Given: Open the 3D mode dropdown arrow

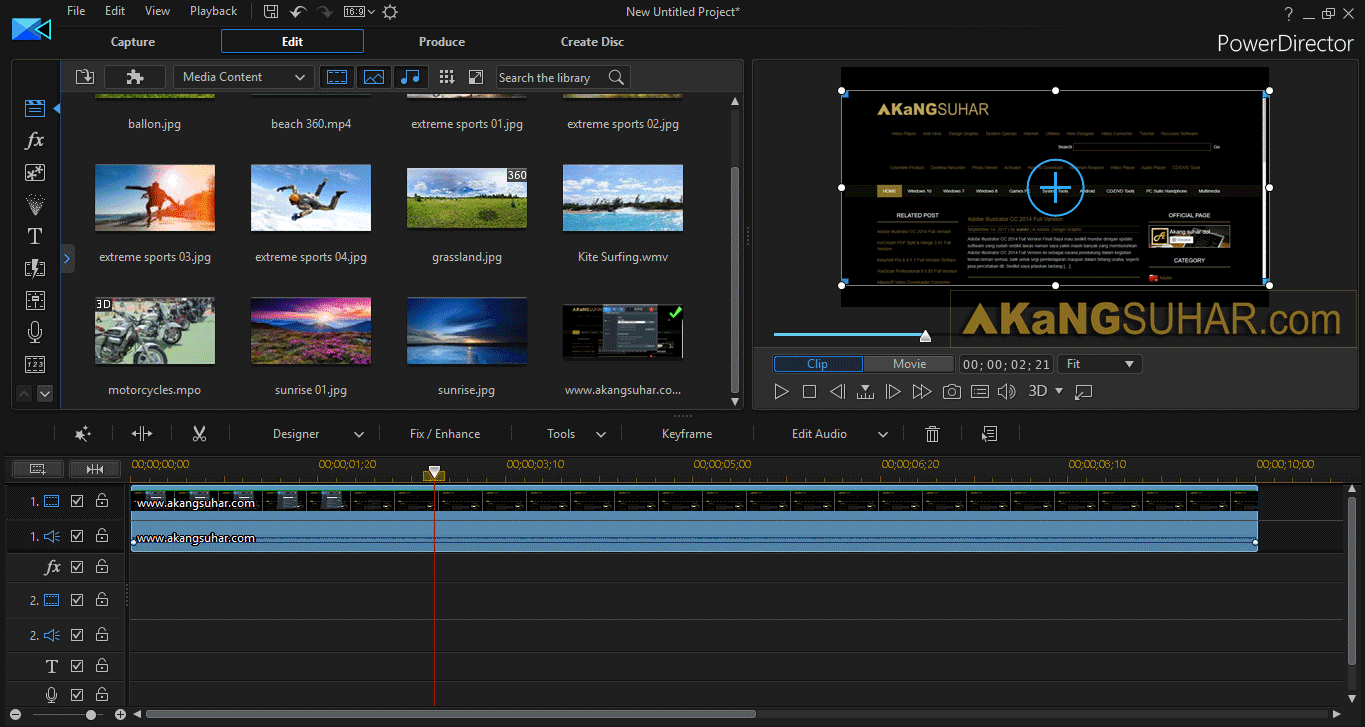Looking at the screenshot, I should click(x=1059, y=391).
